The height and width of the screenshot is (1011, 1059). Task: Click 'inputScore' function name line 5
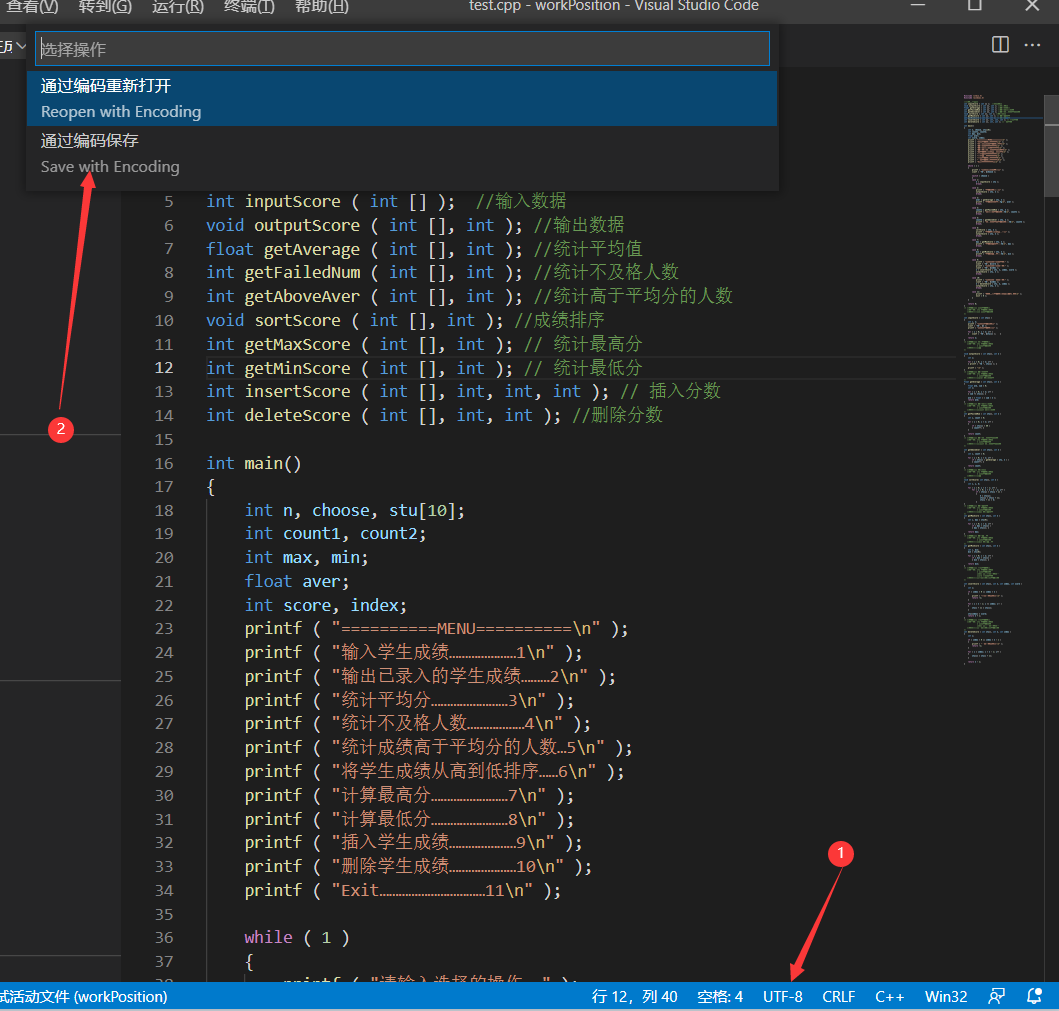pyautogui.click(x=292, y=202)
